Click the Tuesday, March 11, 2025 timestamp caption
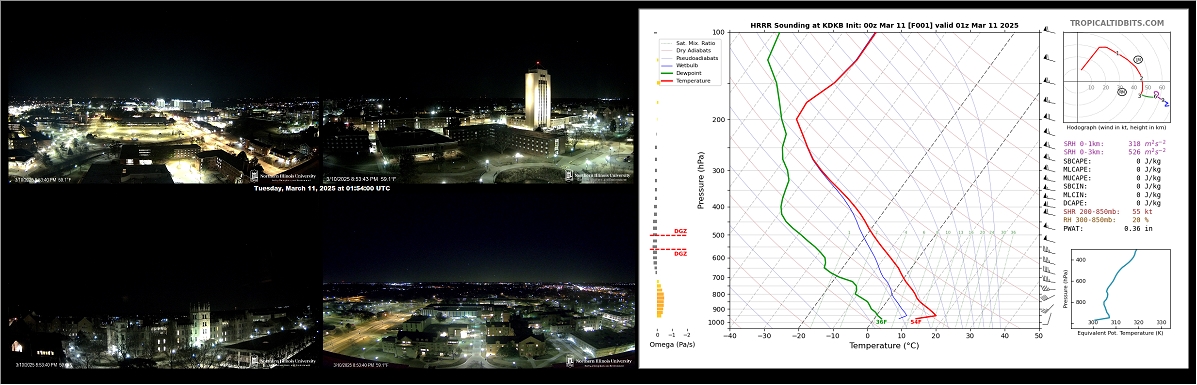The width and height of the screenshot is (1197, 385). point(321,188)
